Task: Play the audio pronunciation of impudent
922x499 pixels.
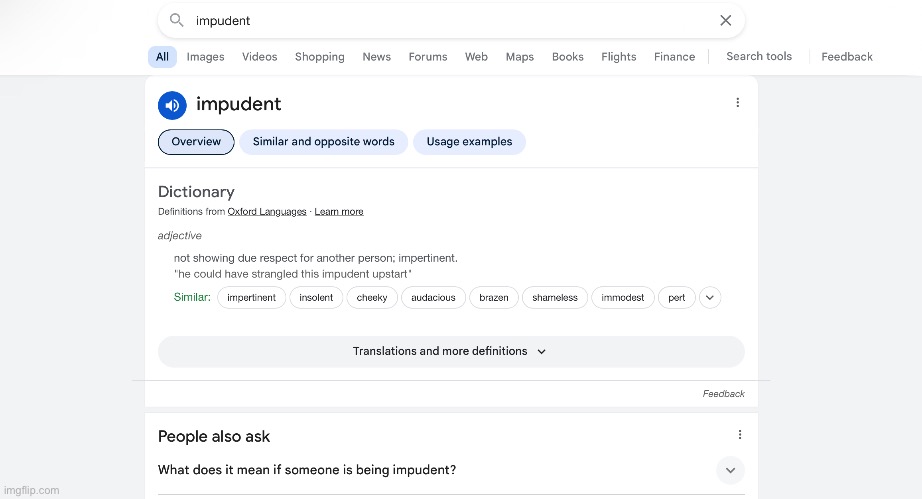Action: 172,105
